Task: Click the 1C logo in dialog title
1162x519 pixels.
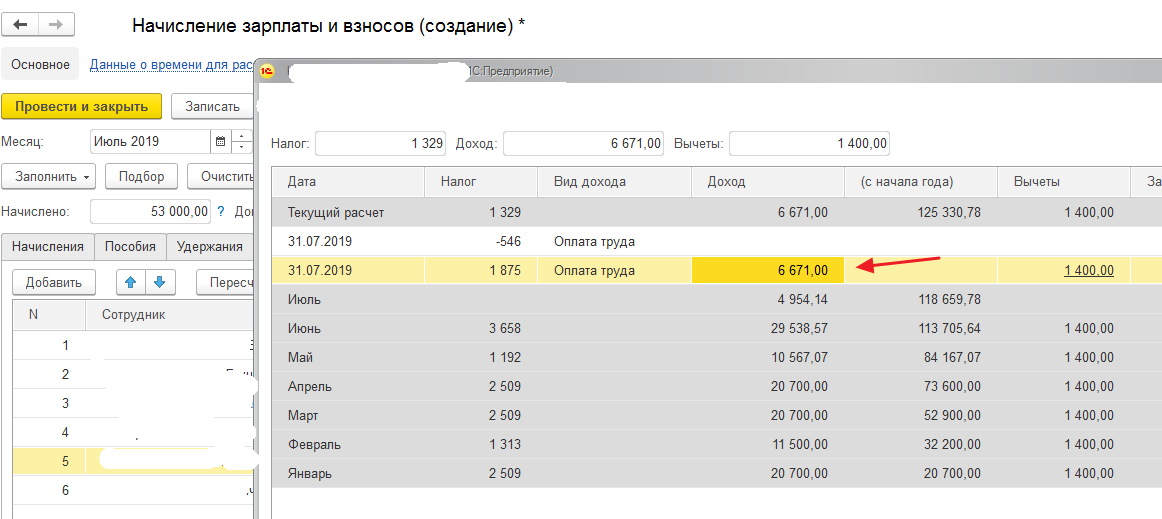Action: pyautogui.click(x=268, y=71)
